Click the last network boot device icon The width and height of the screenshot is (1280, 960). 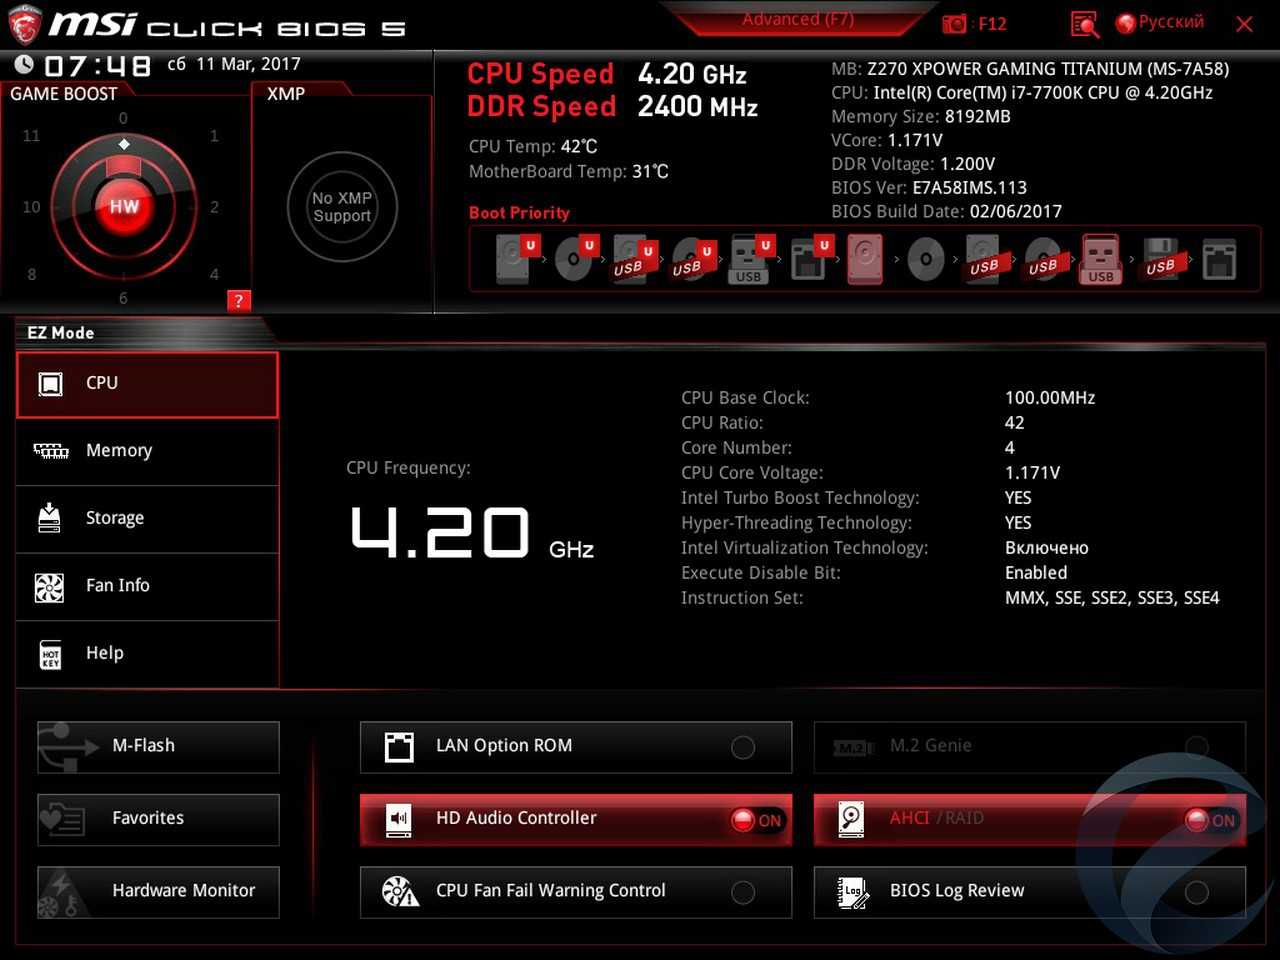pyautogui.click(x=1219, y=259)
